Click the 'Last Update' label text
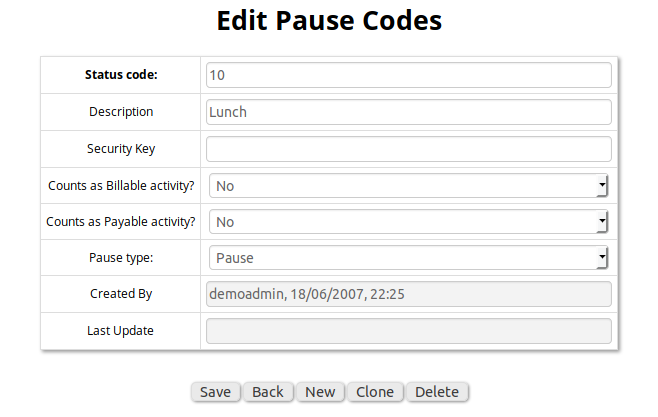658x417 pixels. pyautogui.click(x=121, y=330)
